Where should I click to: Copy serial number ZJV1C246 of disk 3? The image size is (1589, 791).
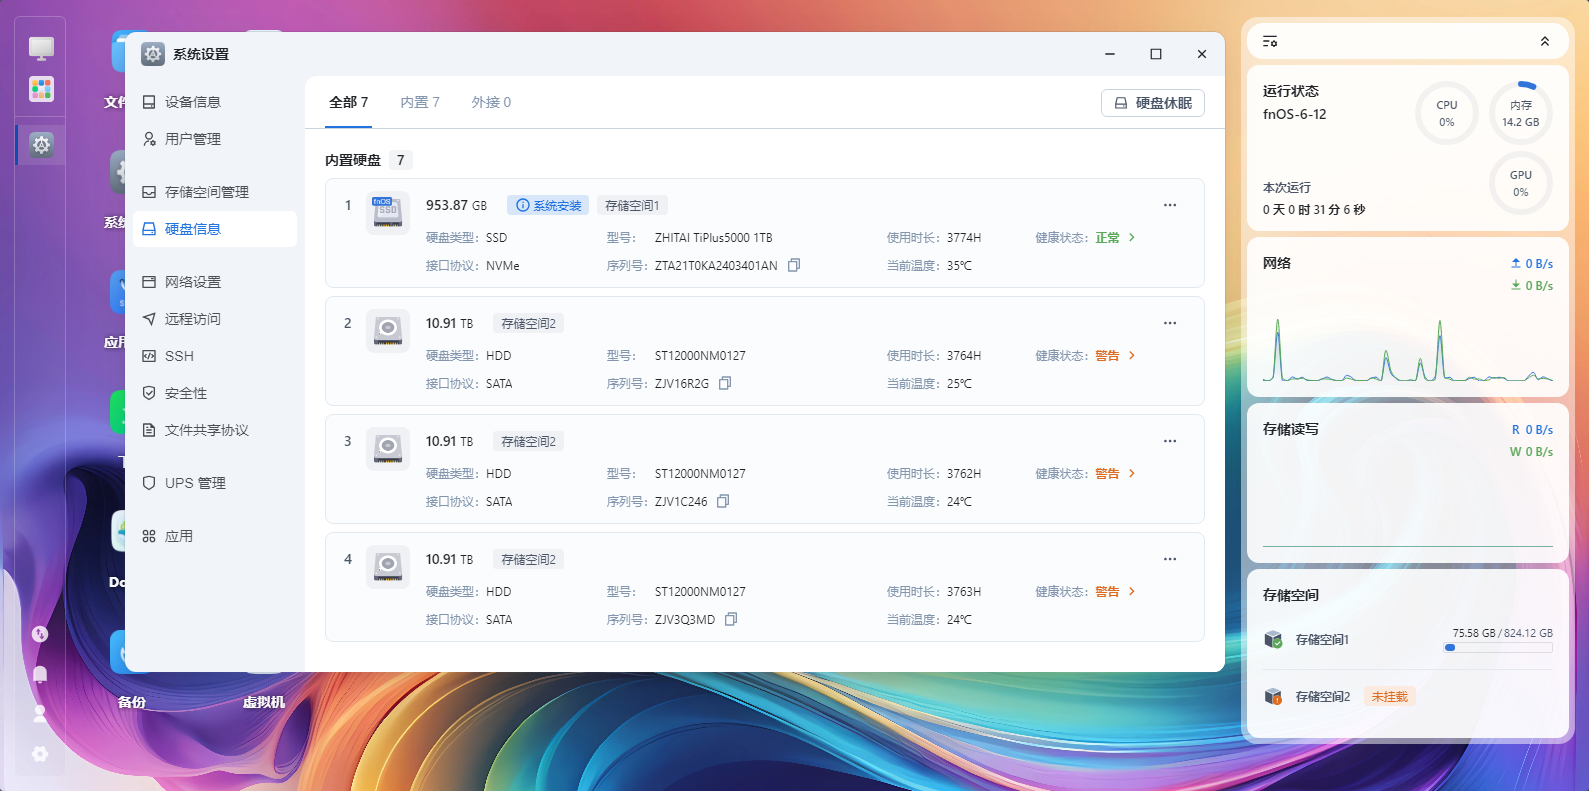click(724, 502)
